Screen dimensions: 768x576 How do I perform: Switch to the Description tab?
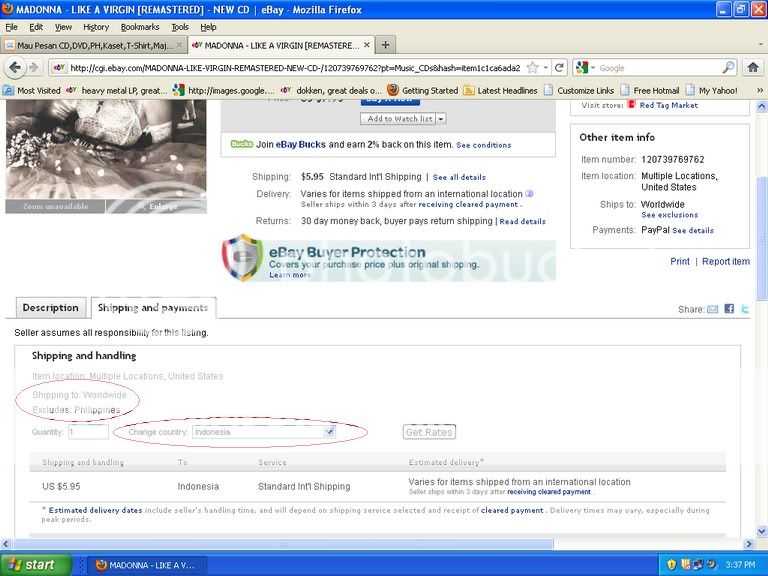pos(50,308)
